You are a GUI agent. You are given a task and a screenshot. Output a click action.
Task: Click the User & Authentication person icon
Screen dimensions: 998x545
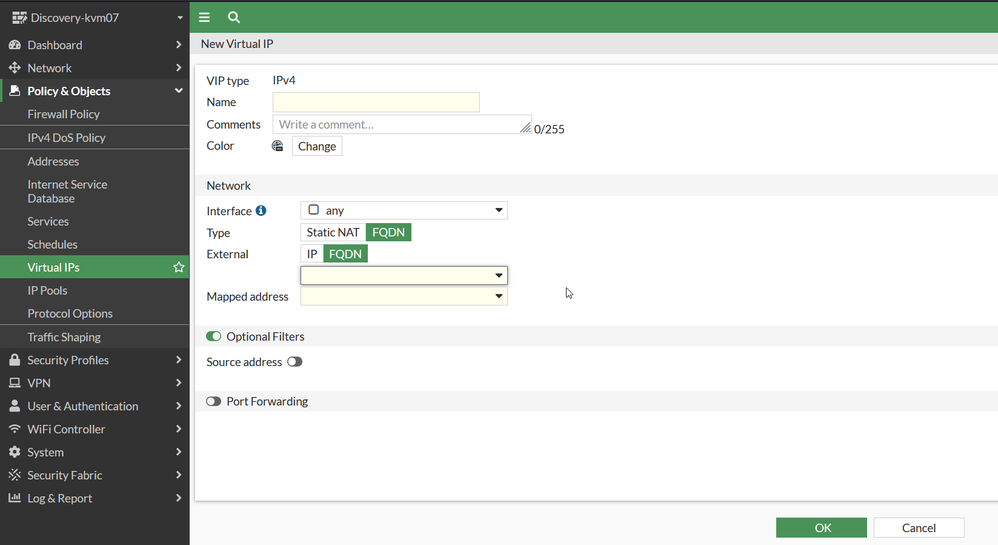tap(15, 406)
